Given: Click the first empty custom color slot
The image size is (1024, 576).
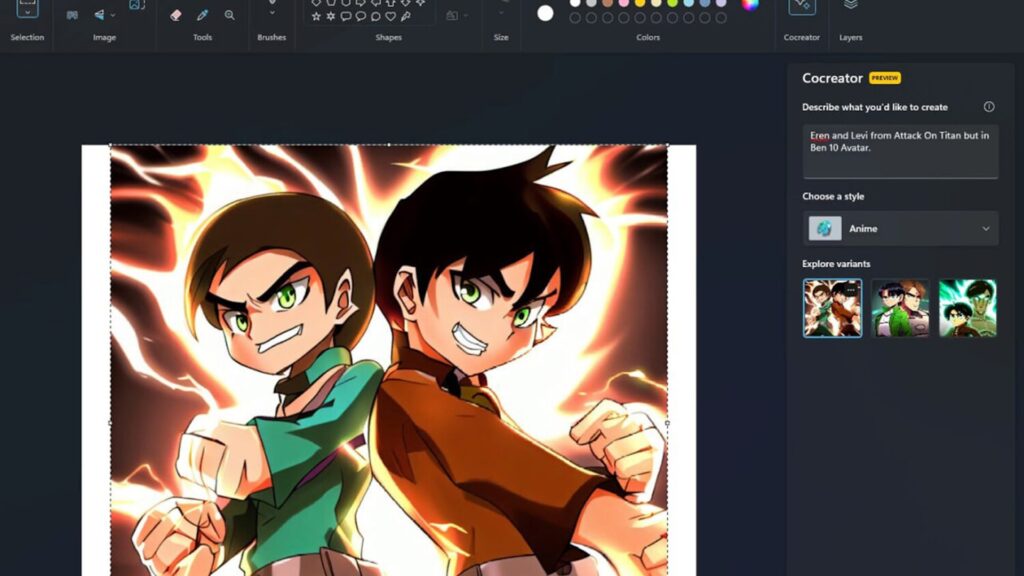Looking at the screenshot, I should click(x=575, y=18).
